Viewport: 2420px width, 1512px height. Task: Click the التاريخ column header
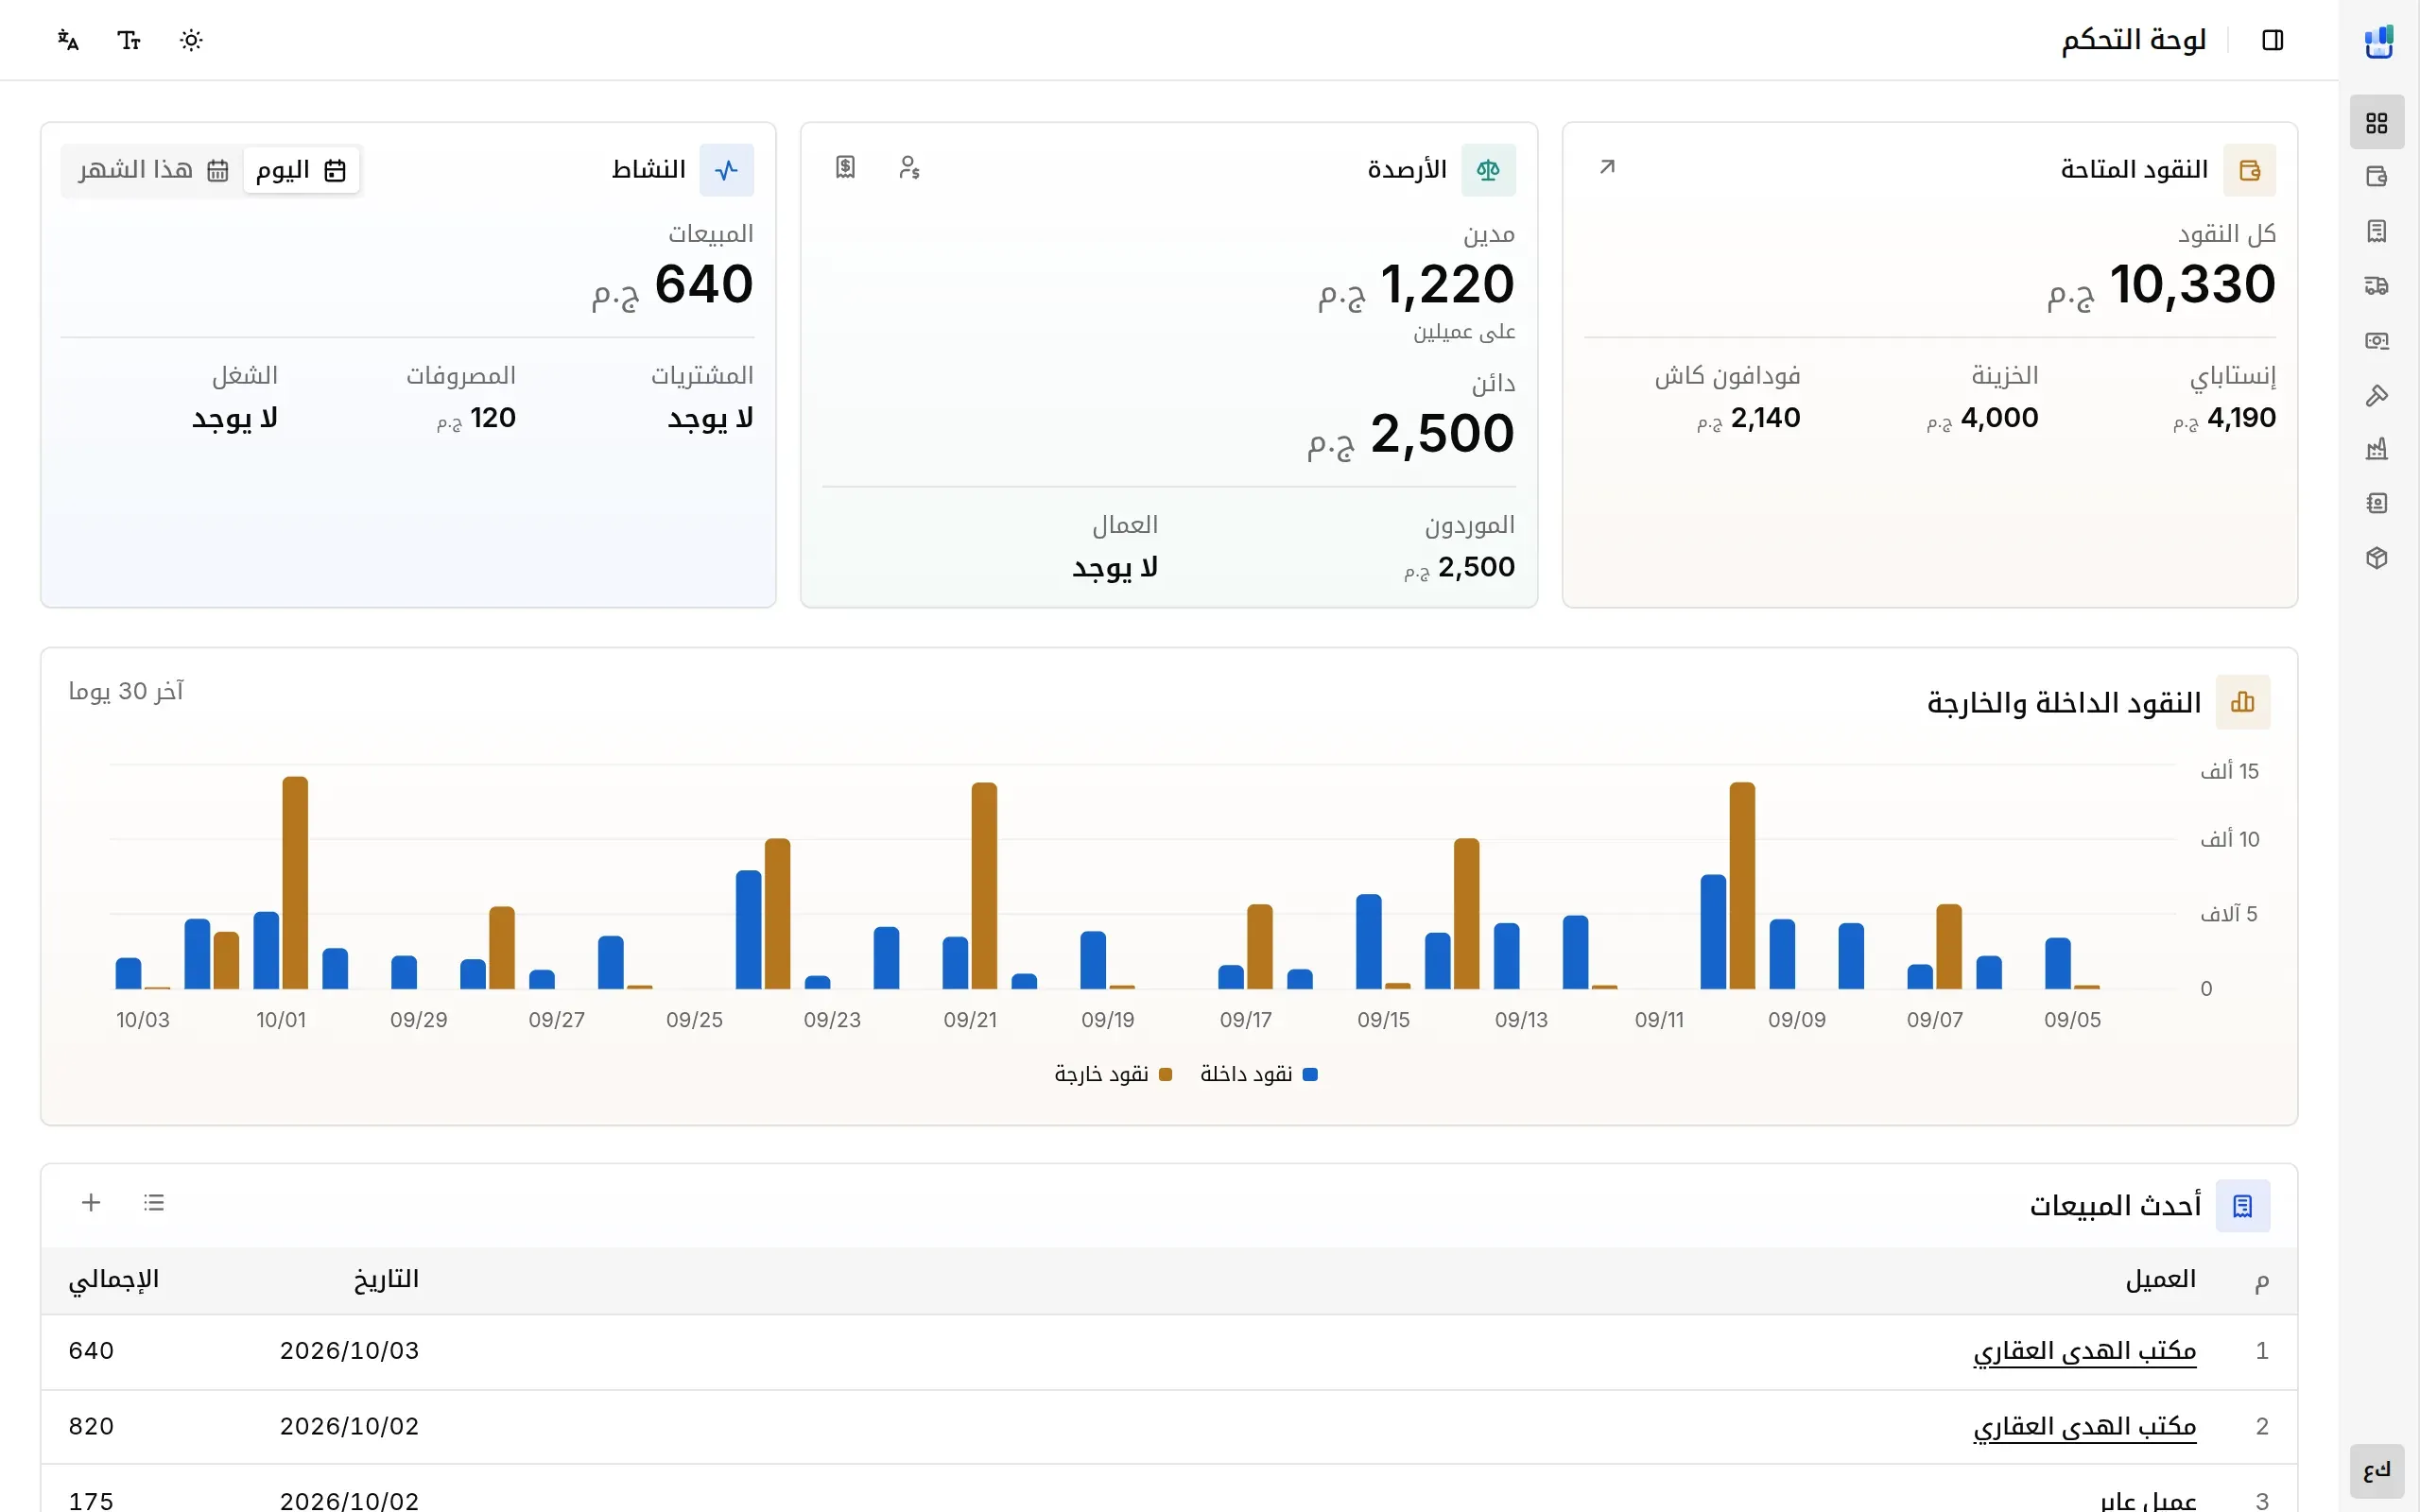[386, 1279]
